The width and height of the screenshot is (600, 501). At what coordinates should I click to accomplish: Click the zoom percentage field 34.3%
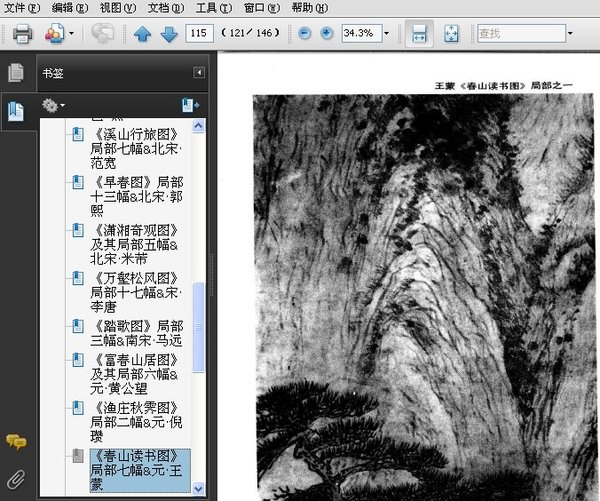click(x=362, y=33)
